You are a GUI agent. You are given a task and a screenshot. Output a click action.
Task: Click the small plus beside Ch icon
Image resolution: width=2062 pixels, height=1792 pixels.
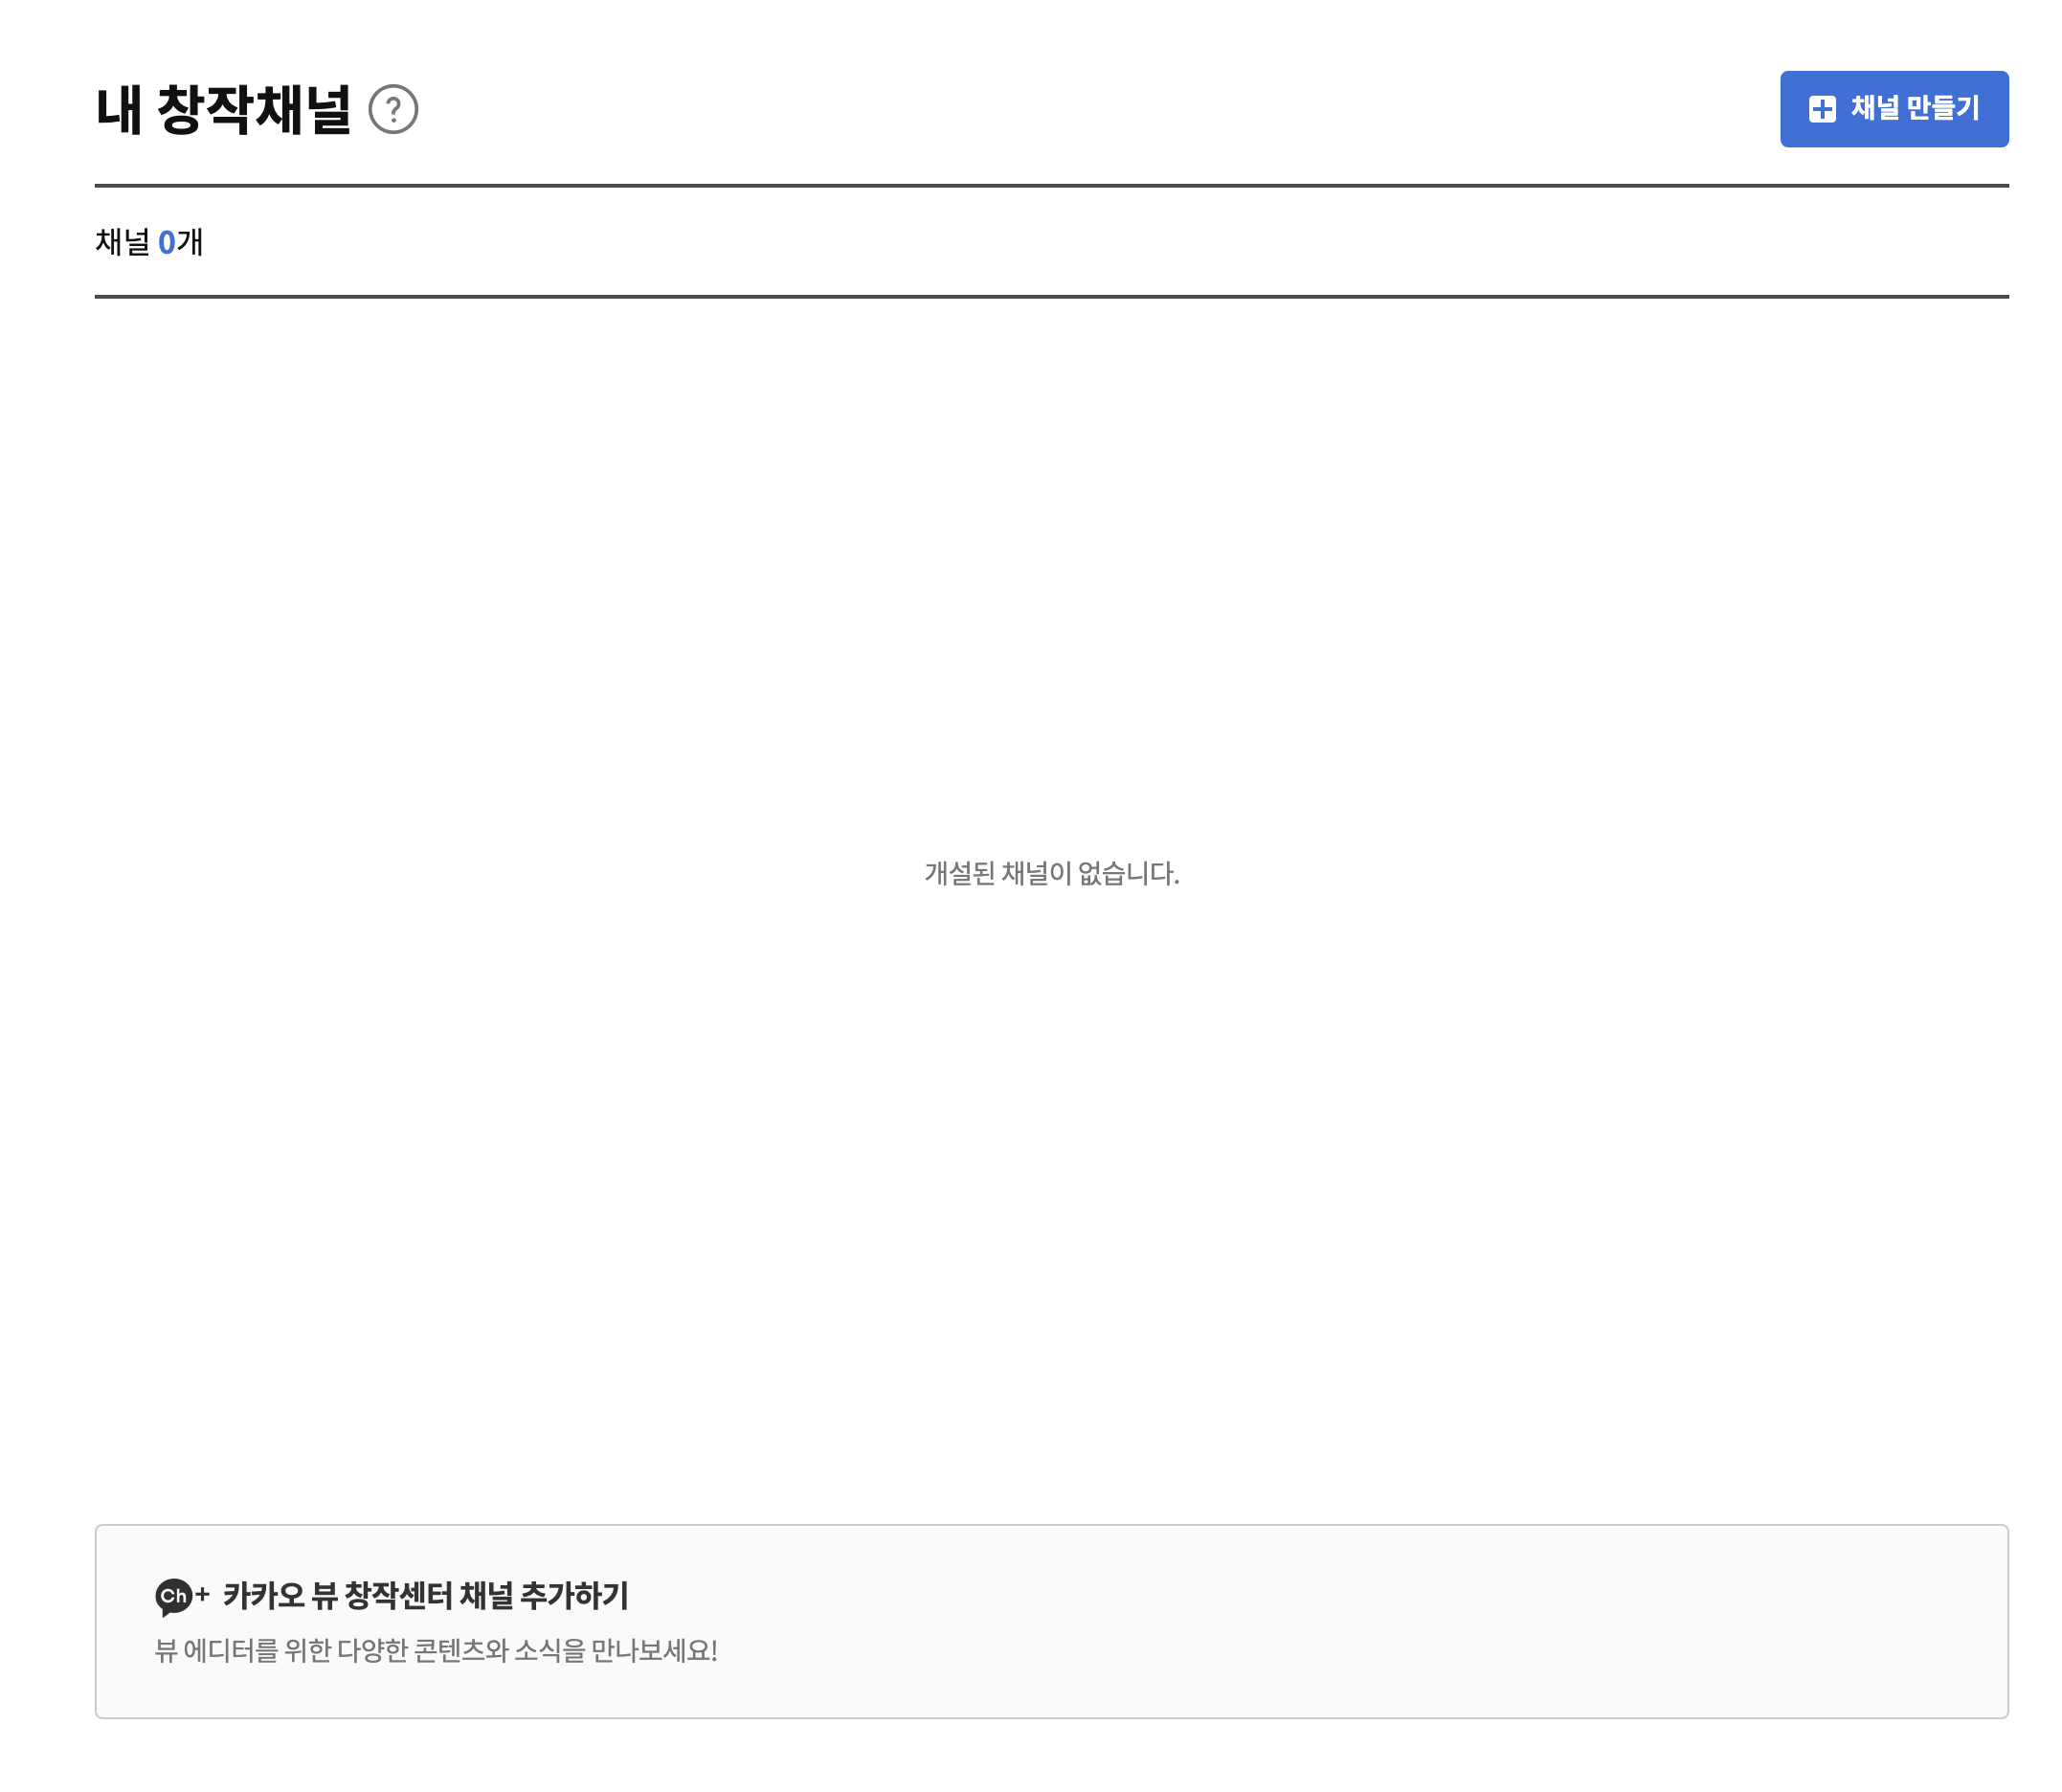point(202,1594)
